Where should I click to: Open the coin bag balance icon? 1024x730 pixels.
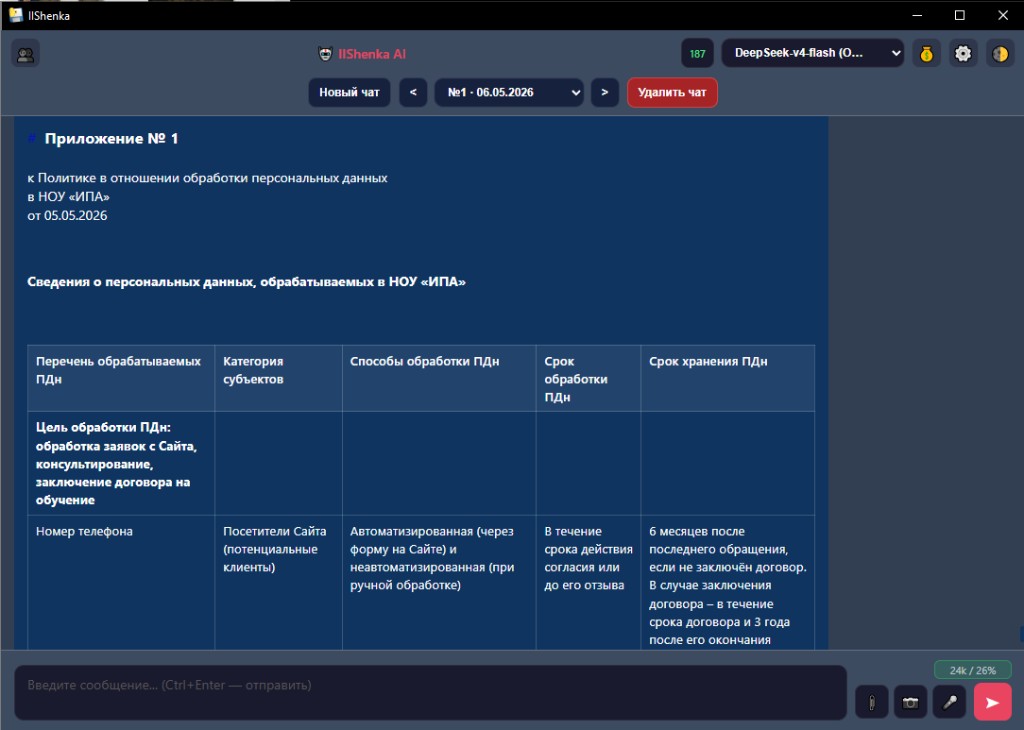coord(926,54)
